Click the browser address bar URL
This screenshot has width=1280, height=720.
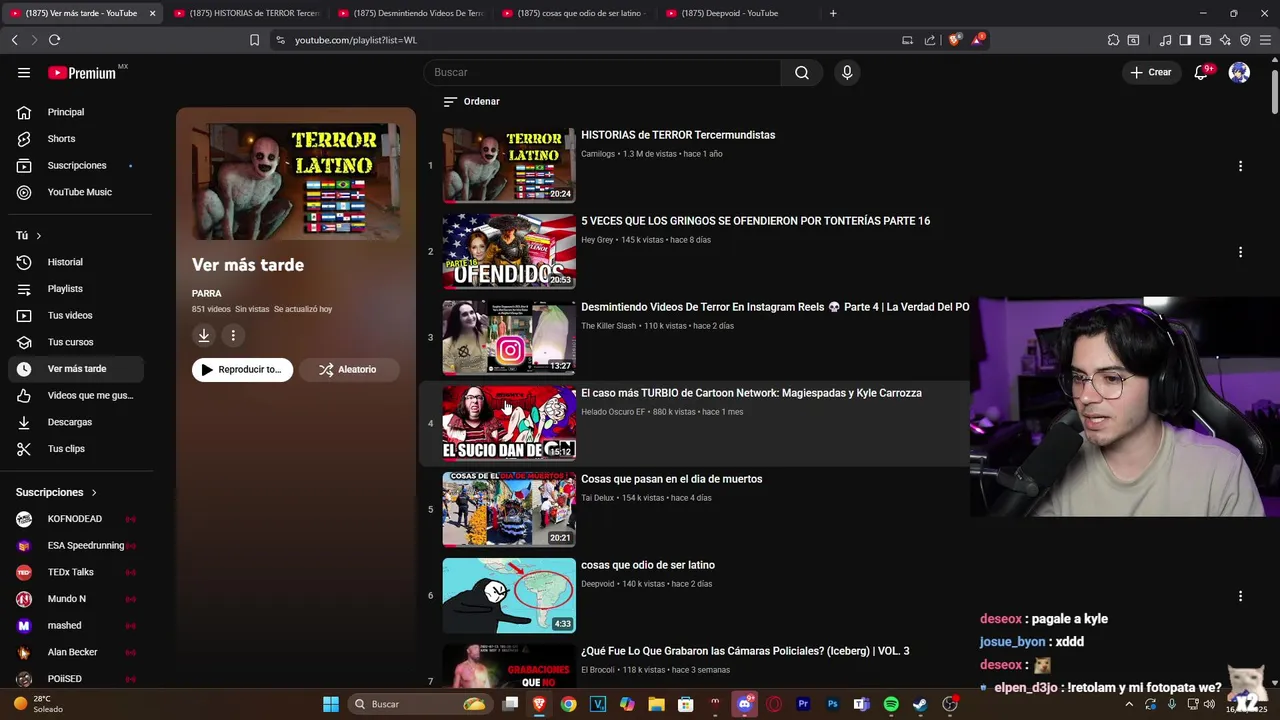[x=355, y=40]
